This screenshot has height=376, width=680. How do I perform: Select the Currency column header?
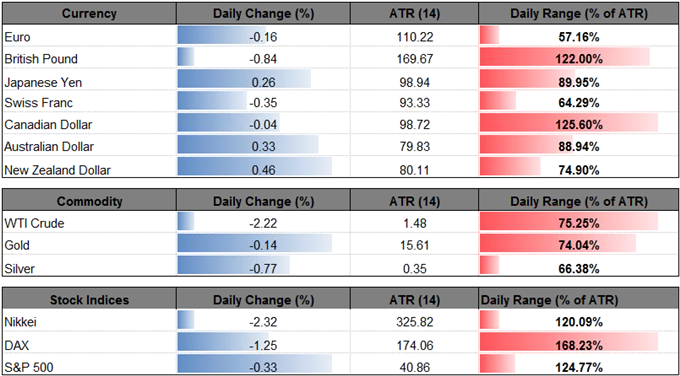[89, 14]
